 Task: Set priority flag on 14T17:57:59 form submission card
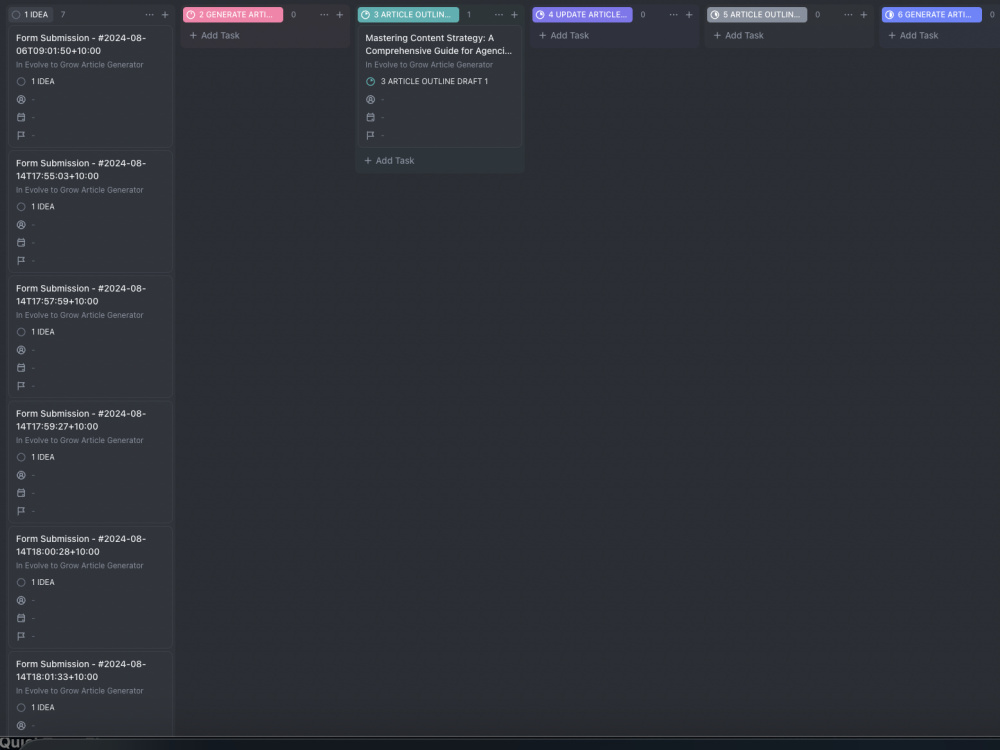pyautogui.click(x=21, y=386)
